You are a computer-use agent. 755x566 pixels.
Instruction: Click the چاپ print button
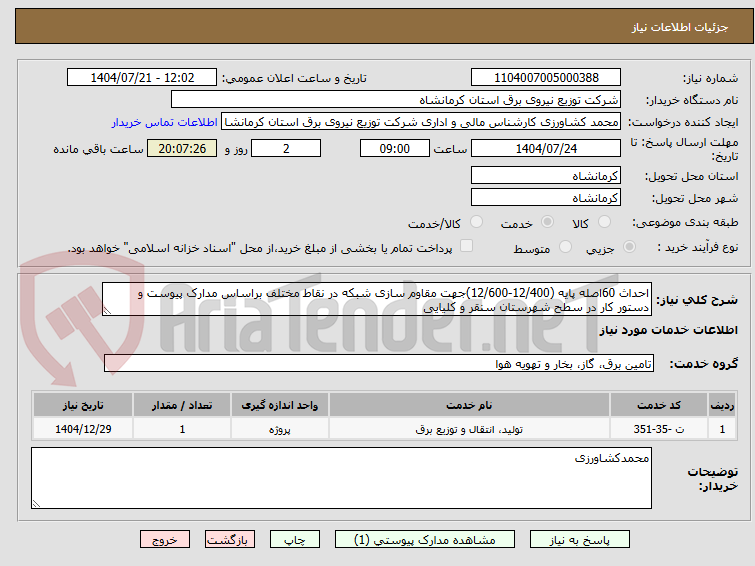click(295, 540)
